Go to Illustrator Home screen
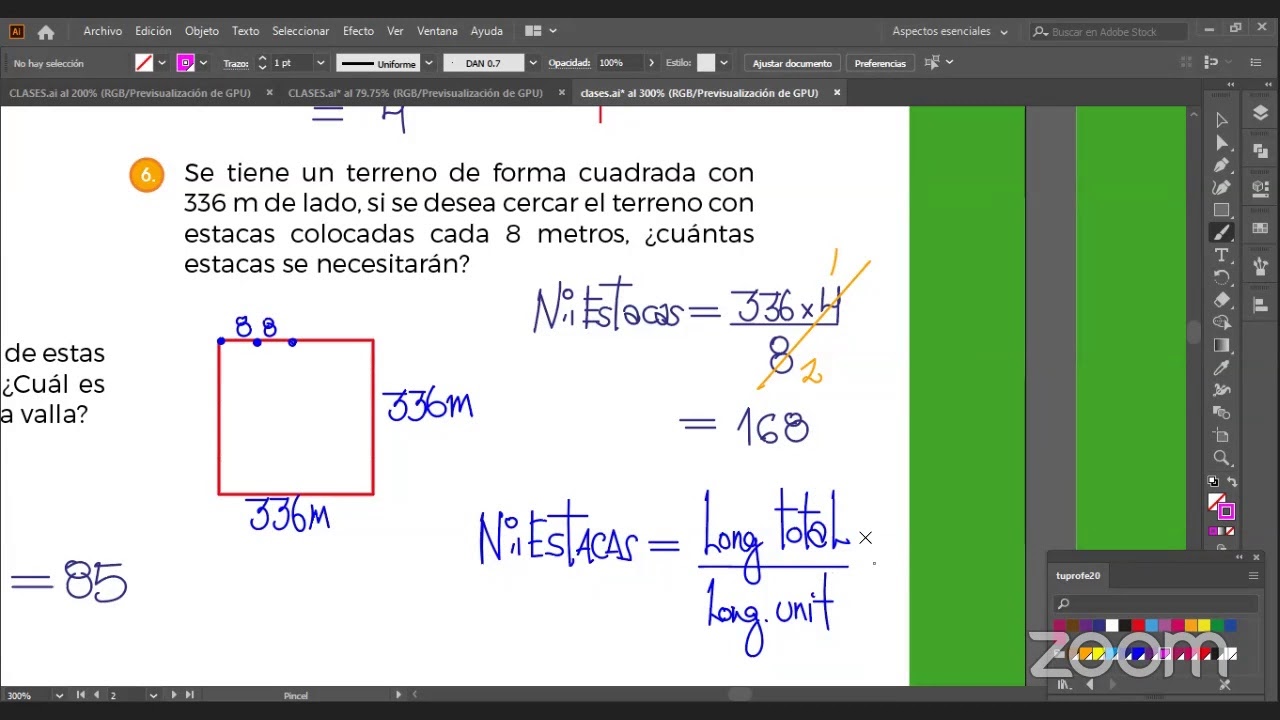Viewport: 1280px width, 720px height. (x=46, y=32)
